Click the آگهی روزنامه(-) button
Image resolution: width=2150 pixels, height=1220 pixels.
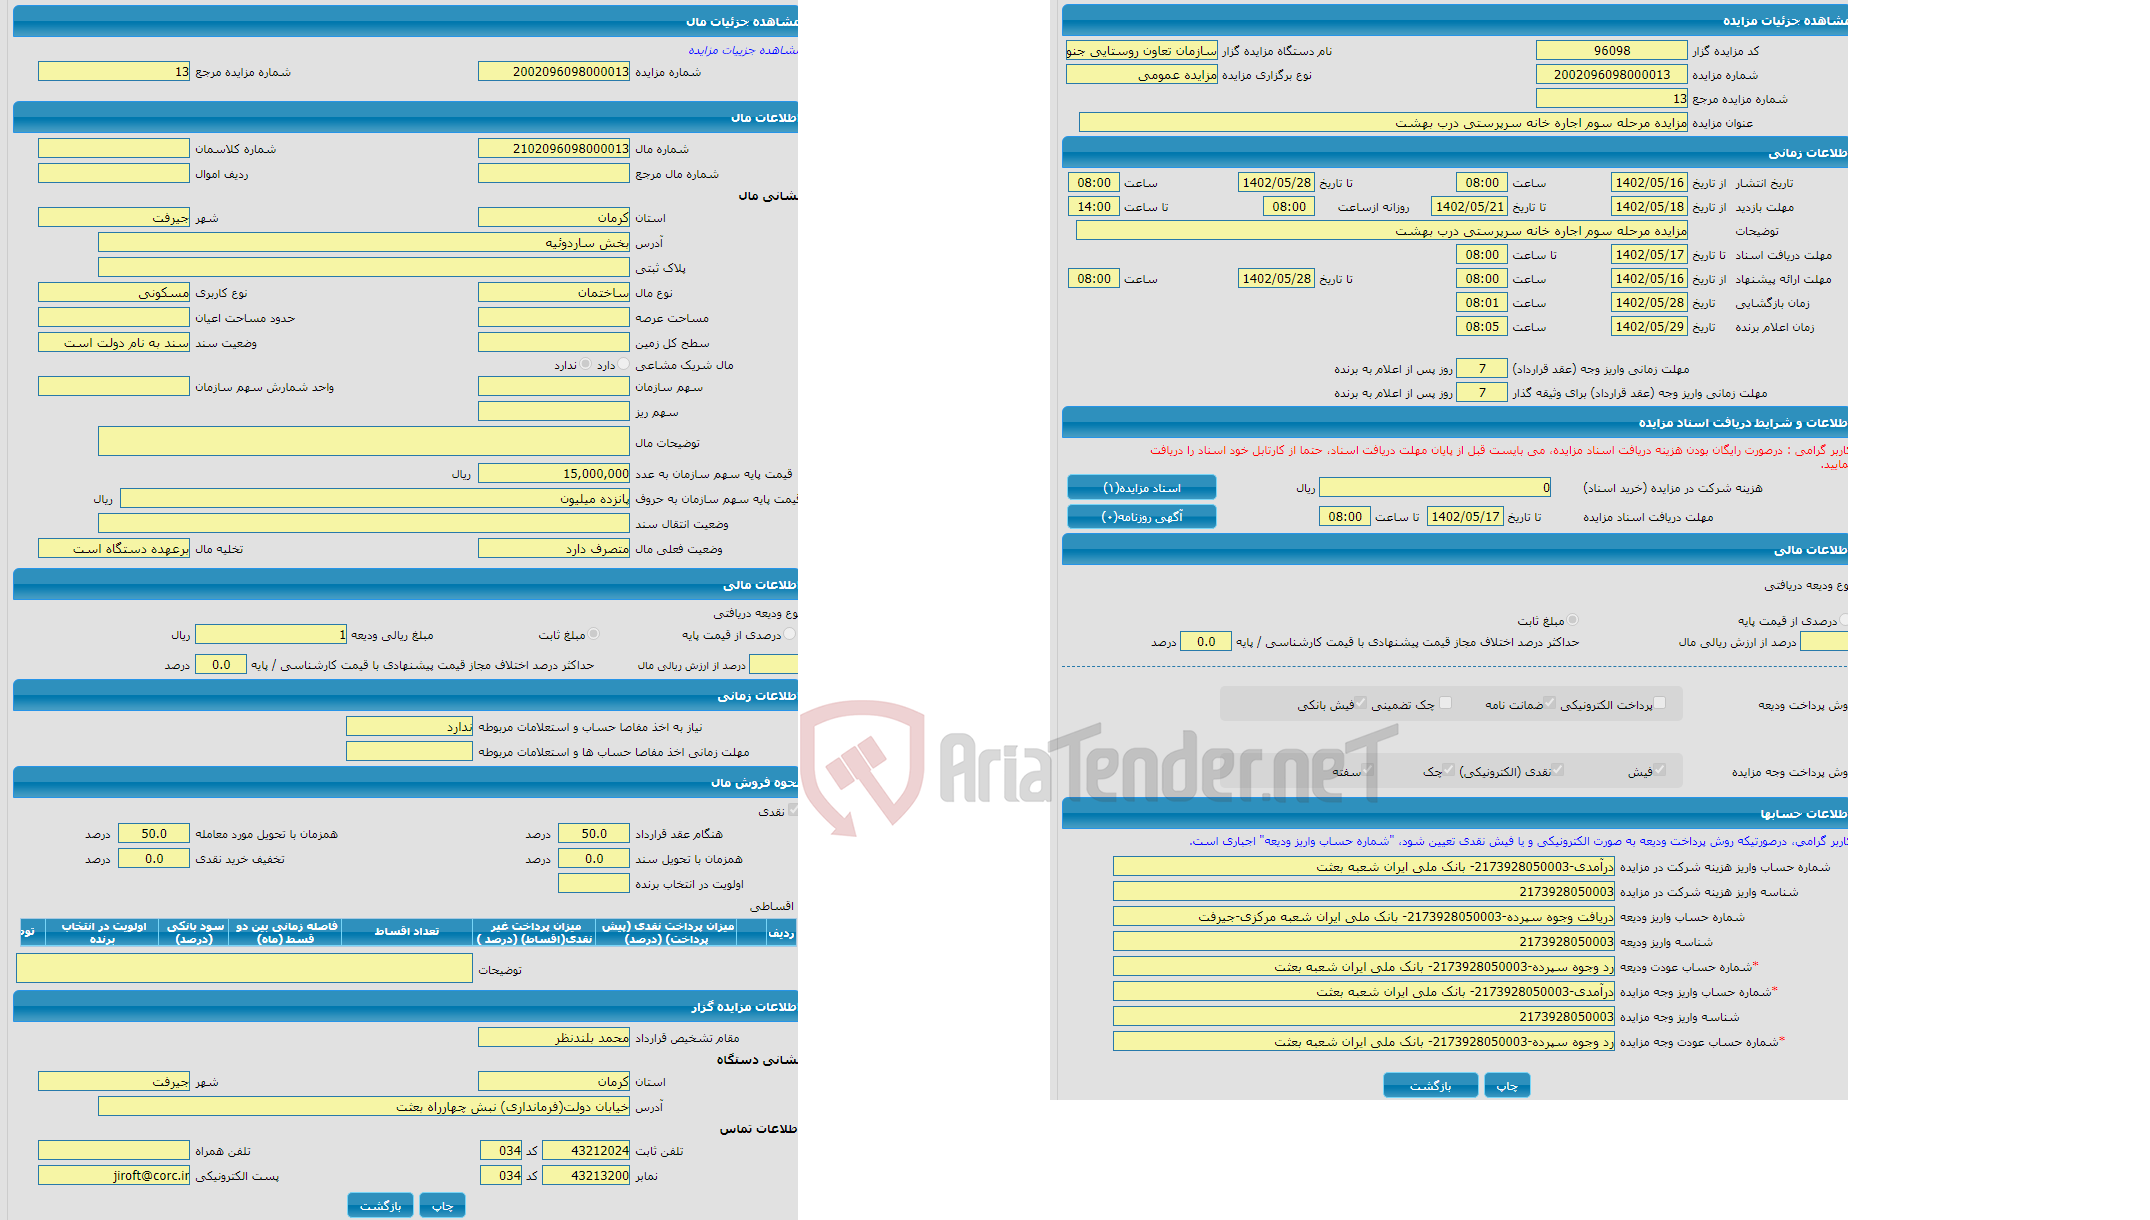(x=1125, y=517)
